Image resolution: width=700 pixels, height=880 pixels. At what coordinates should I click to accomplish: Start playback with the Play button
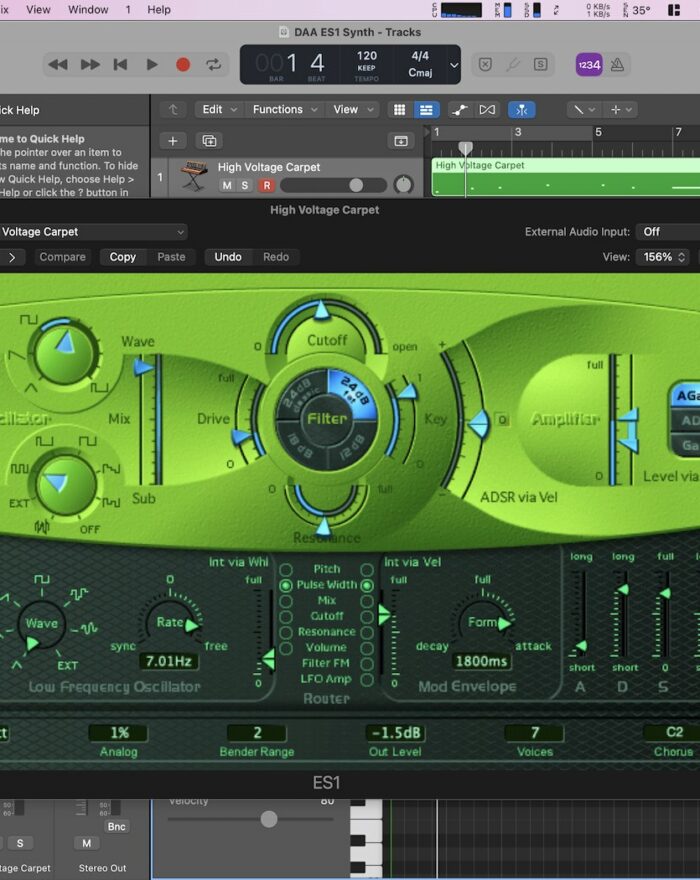tap(152, 65)
